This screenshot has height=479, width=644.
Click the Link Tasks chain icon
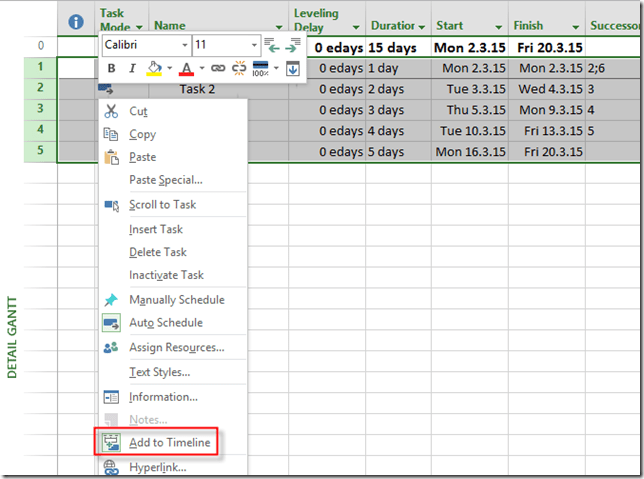pos(218,69)
